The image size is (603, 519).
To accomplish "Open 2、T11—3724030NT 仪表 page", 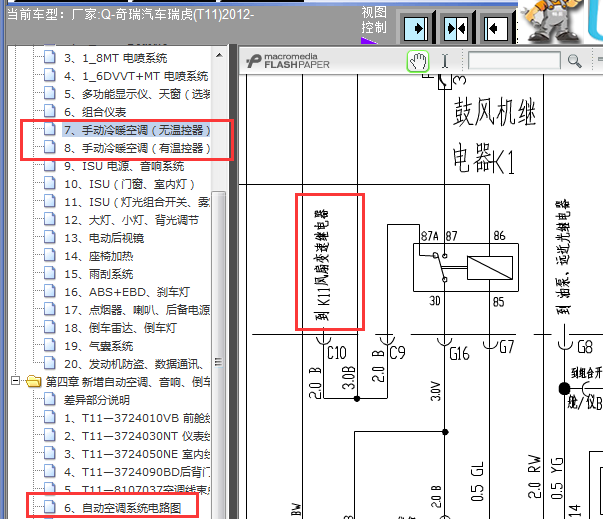I will [137, 436].
